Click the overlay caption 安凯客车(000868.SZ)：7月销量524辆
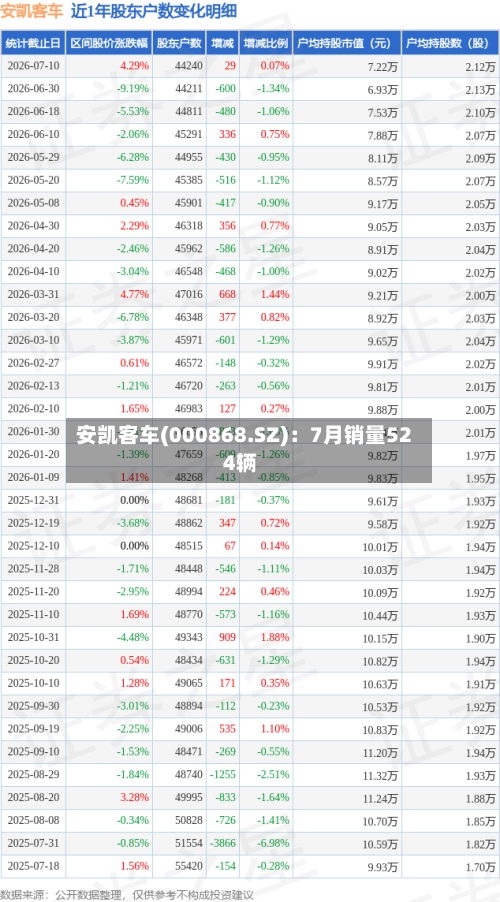 [248, 450]
